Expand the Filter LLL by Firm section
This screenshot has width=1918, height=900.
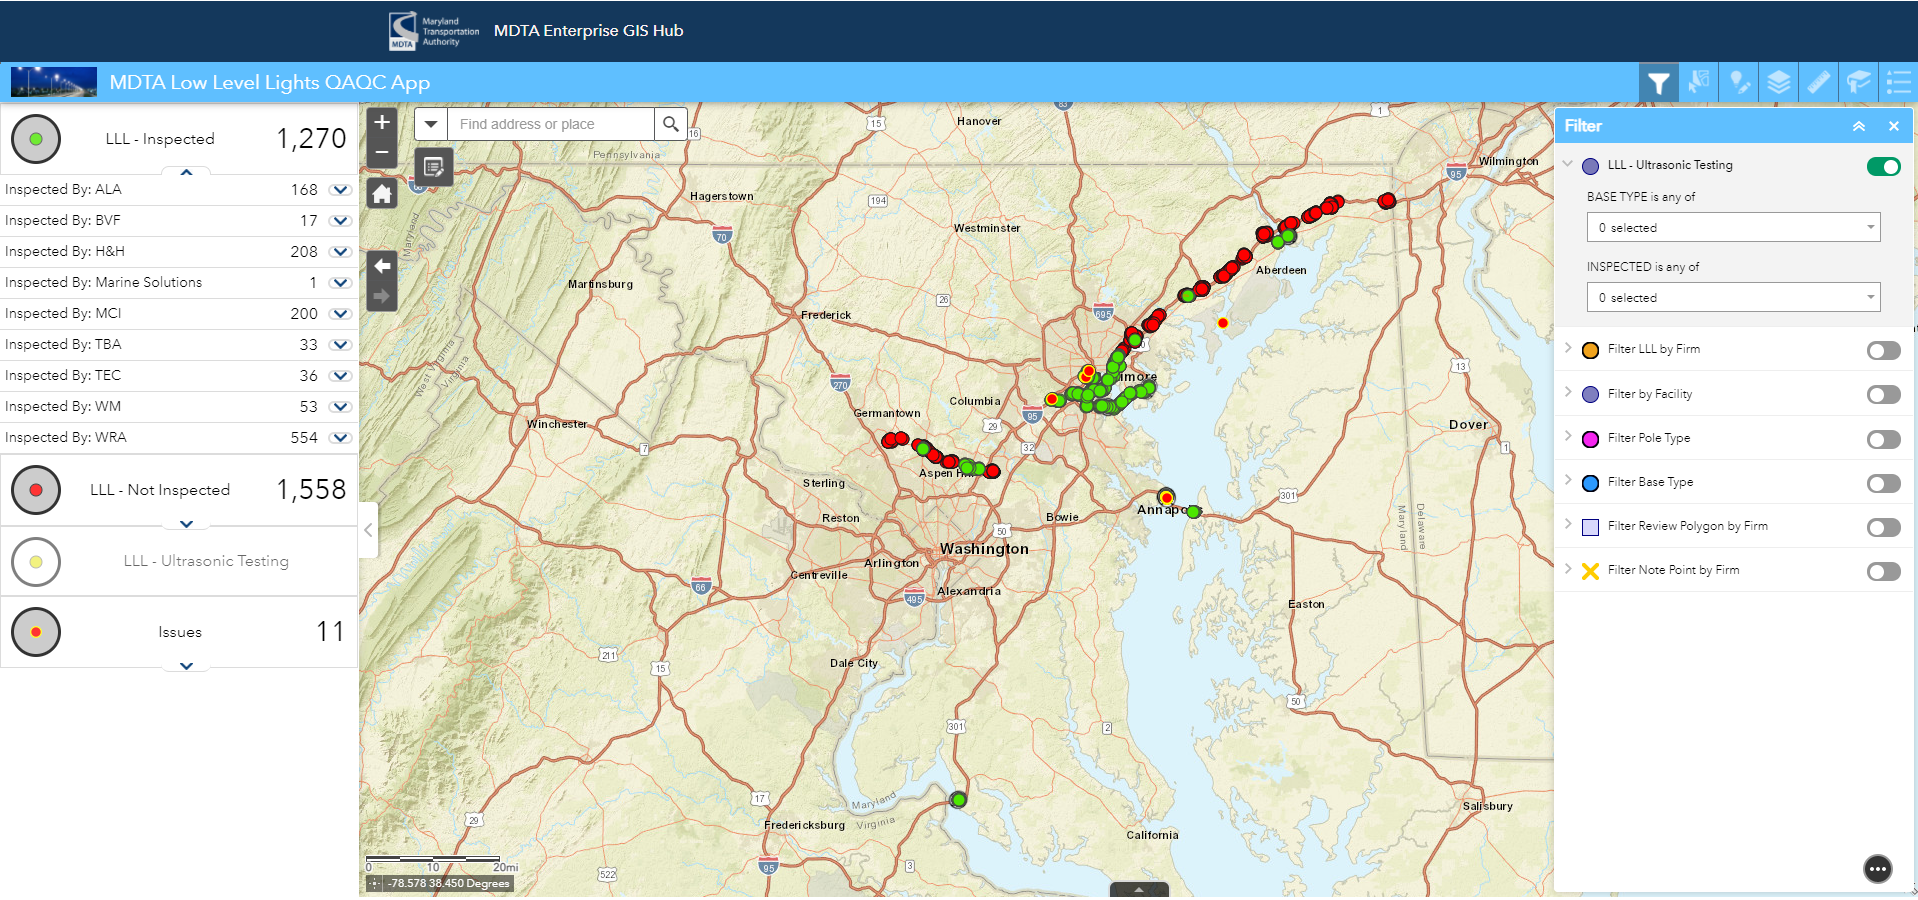[1568, 348]
